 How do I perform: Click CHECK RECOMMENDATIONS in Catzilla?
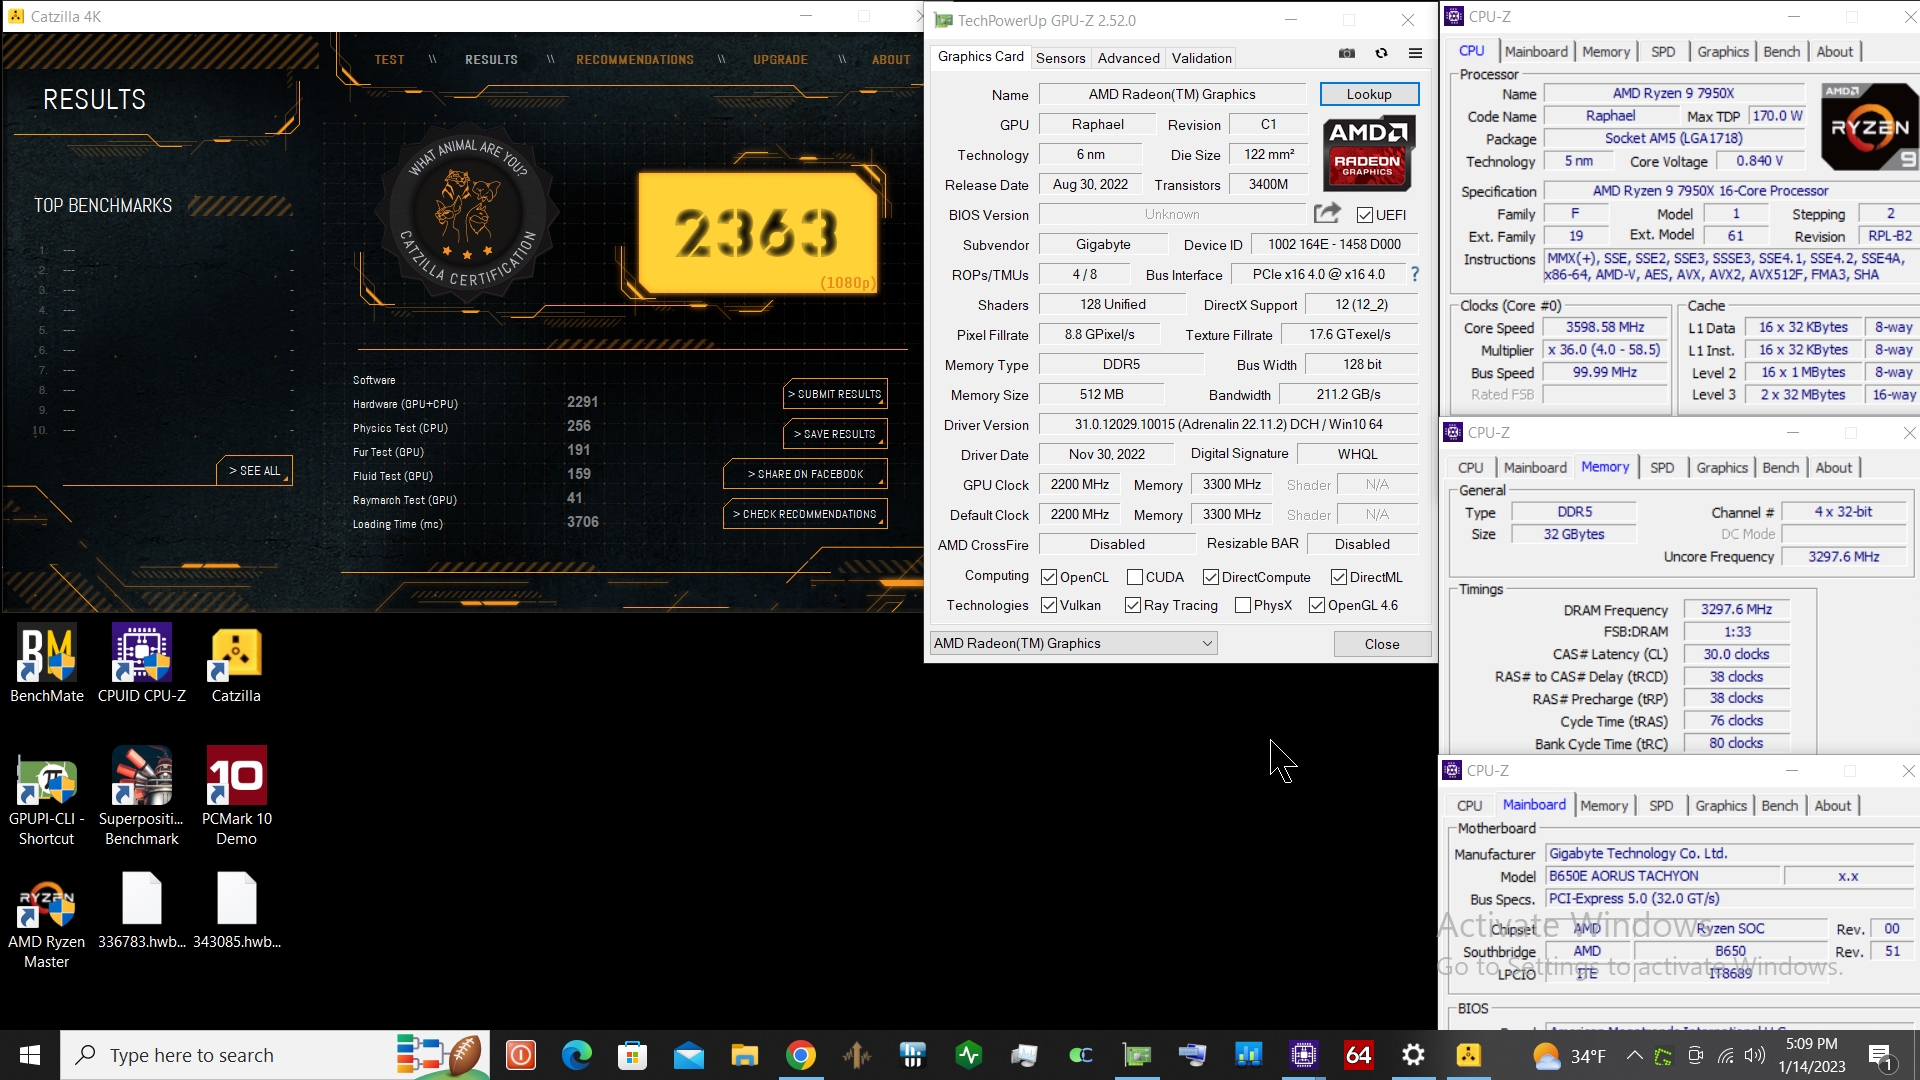pos(805,514)
